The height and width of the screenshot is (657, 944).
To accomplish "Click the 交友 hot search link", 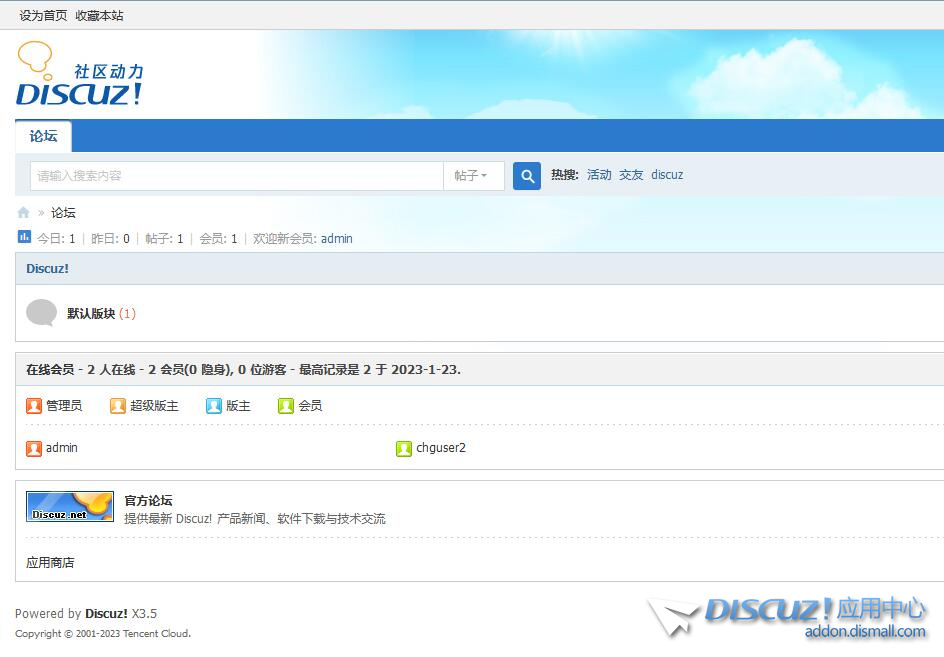I will 631,175.
